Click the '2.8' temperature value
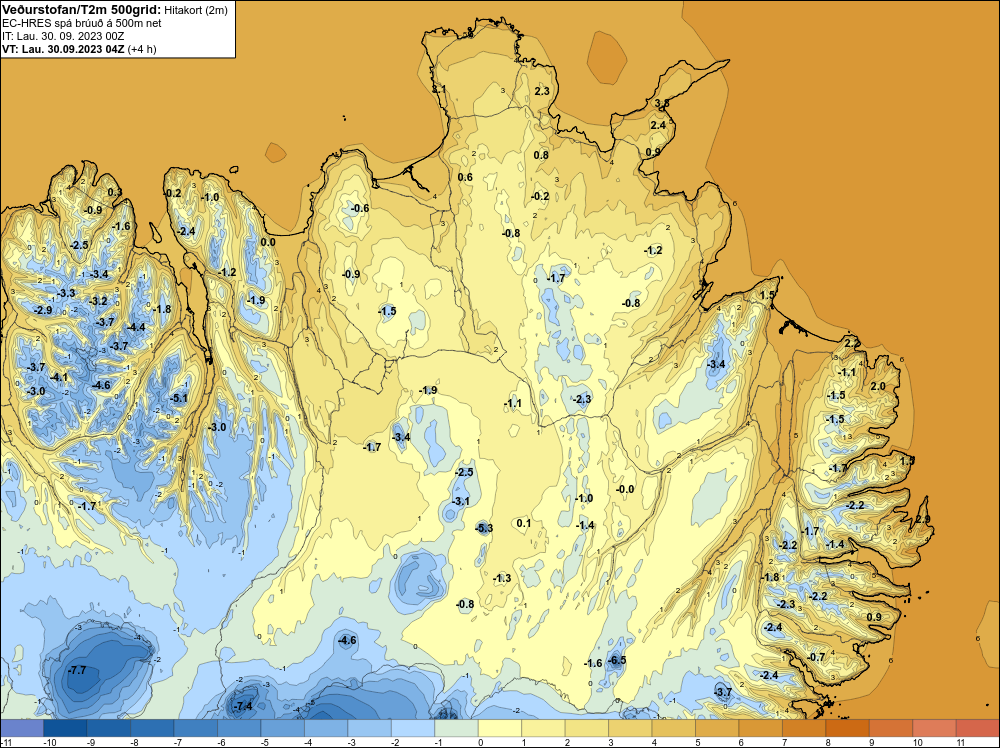Viewport: 1000px width, 748px height. 923,520
